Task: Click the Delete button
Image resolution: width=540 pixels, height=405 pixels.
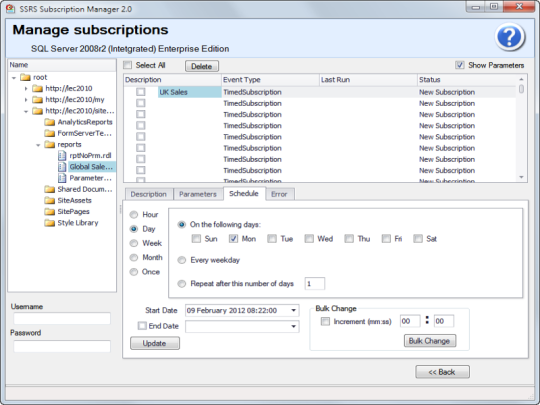Action: pyautogui.click(x=202, y=66)
